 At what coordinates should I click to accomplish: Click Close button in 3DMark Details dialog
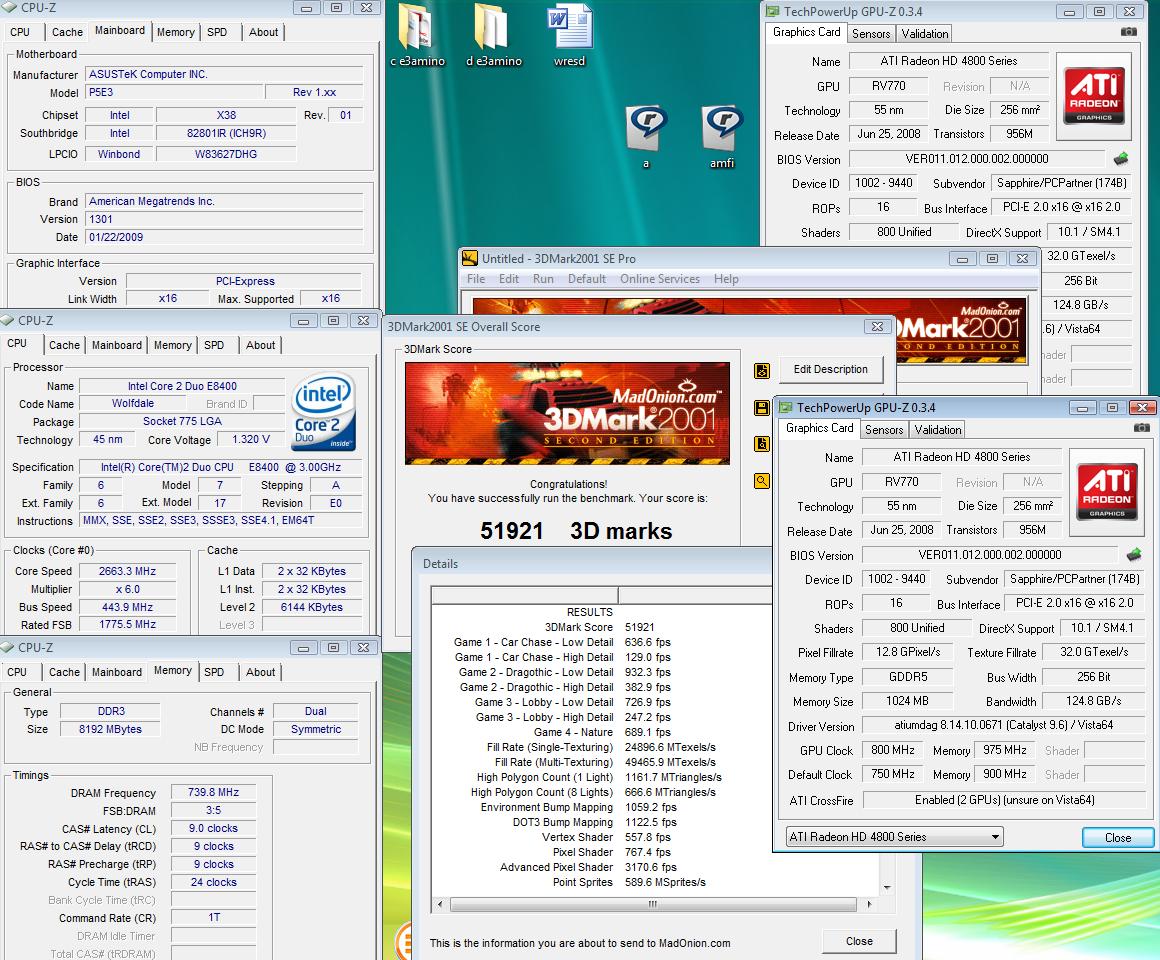click(859, 941)
